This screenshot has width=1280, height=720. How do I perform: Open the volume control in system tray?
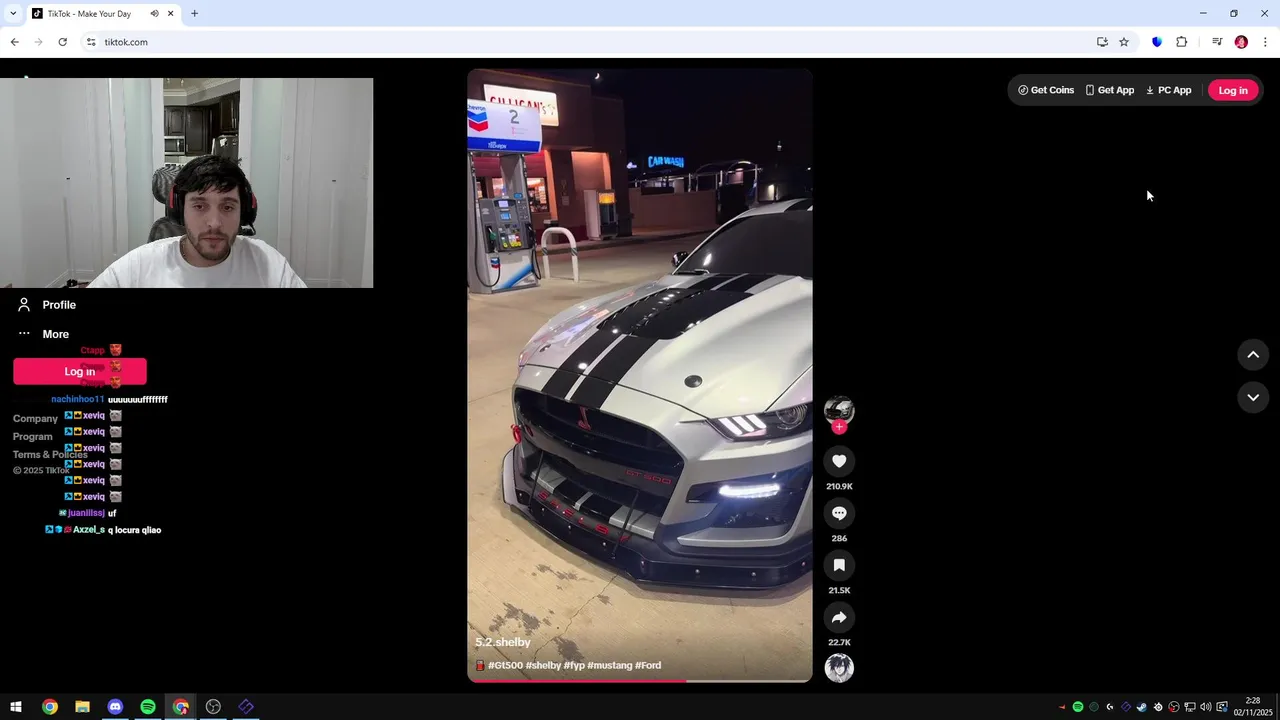(x=1205, y=707)
